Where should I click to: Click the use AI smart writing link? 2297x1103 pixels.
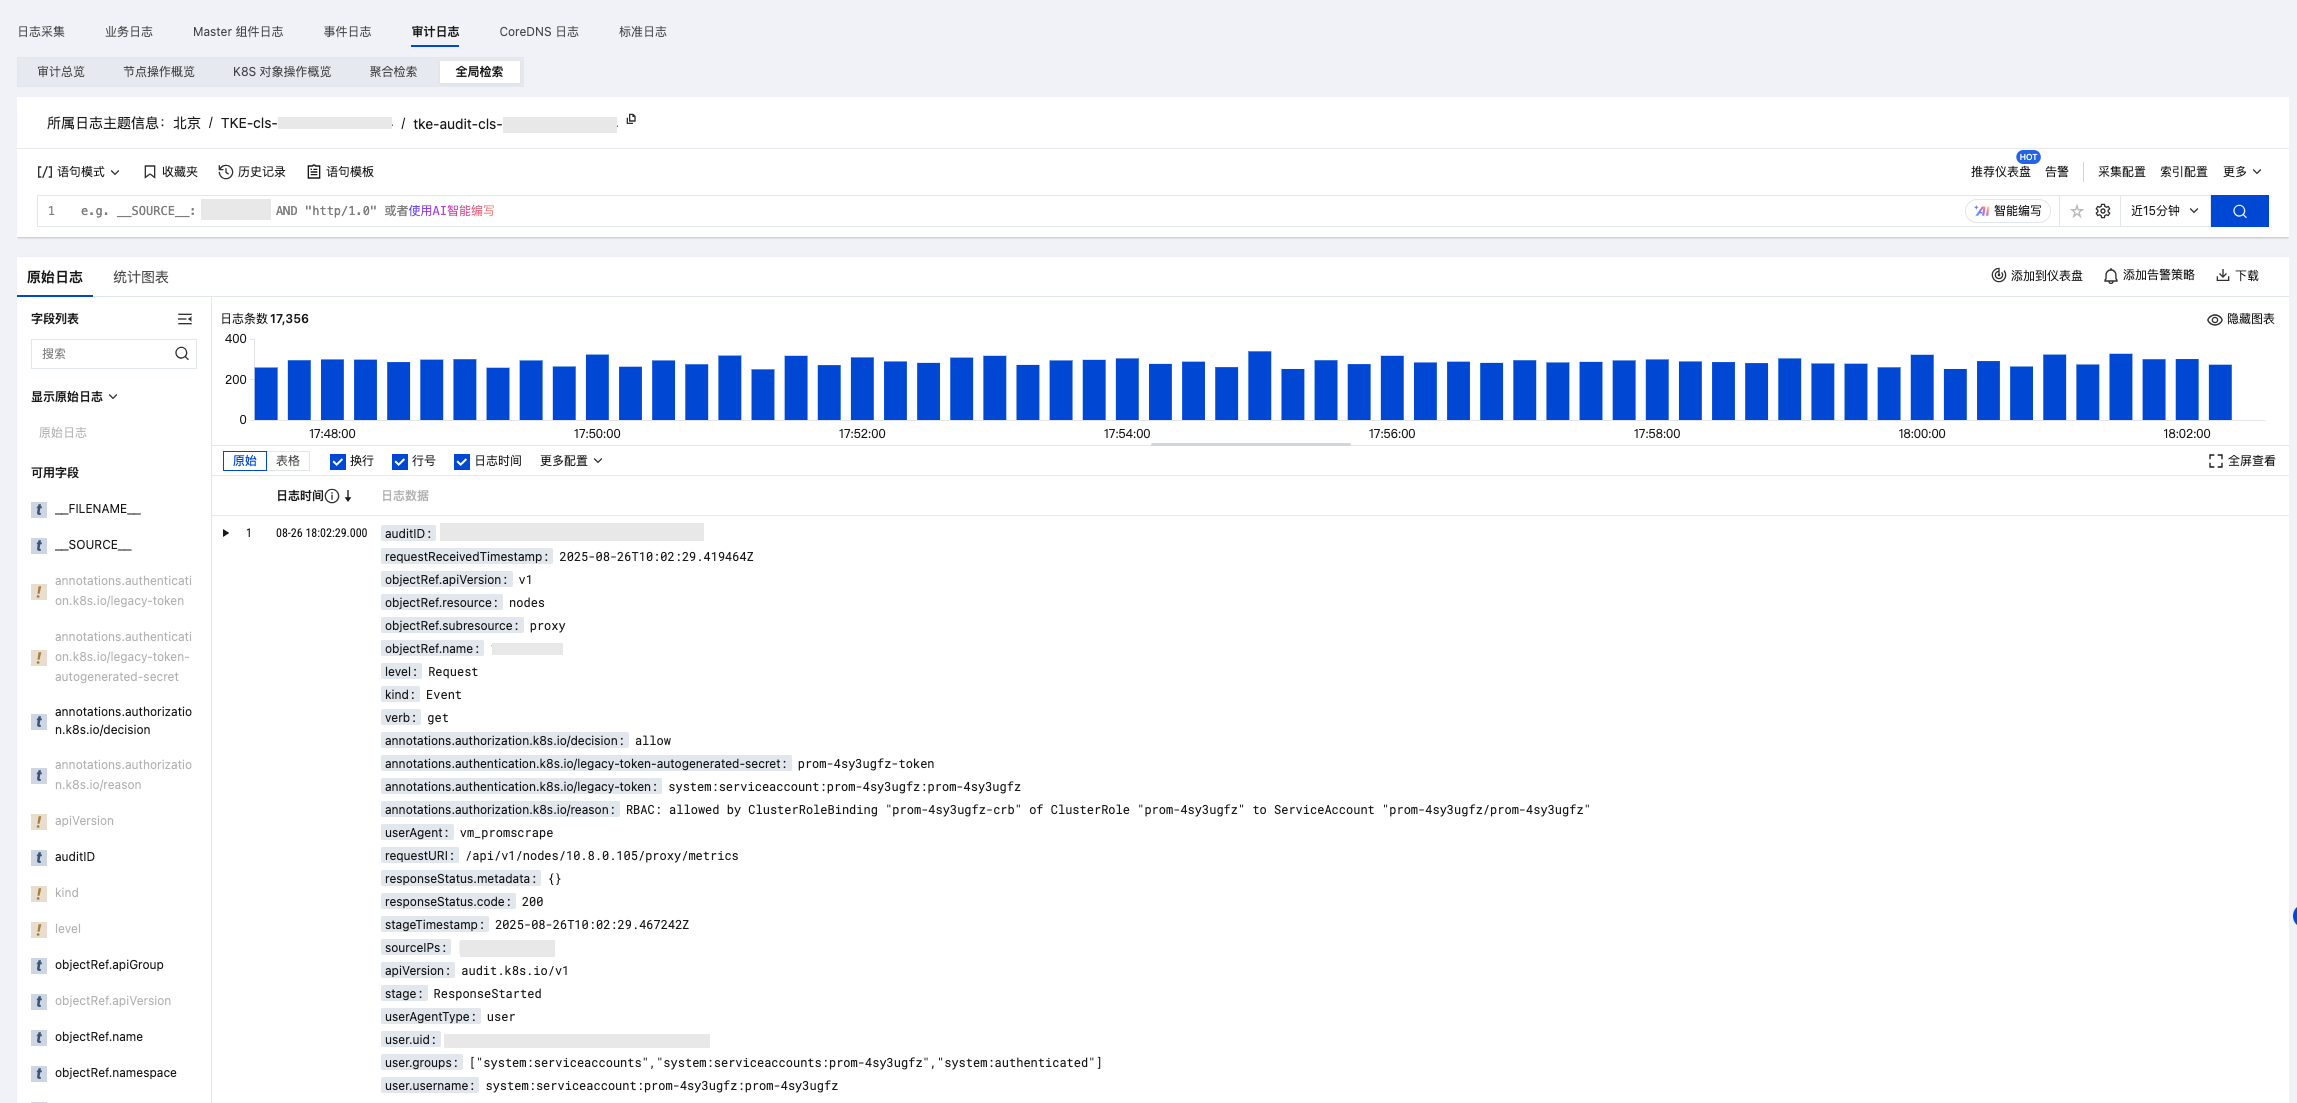click(452, 211)
